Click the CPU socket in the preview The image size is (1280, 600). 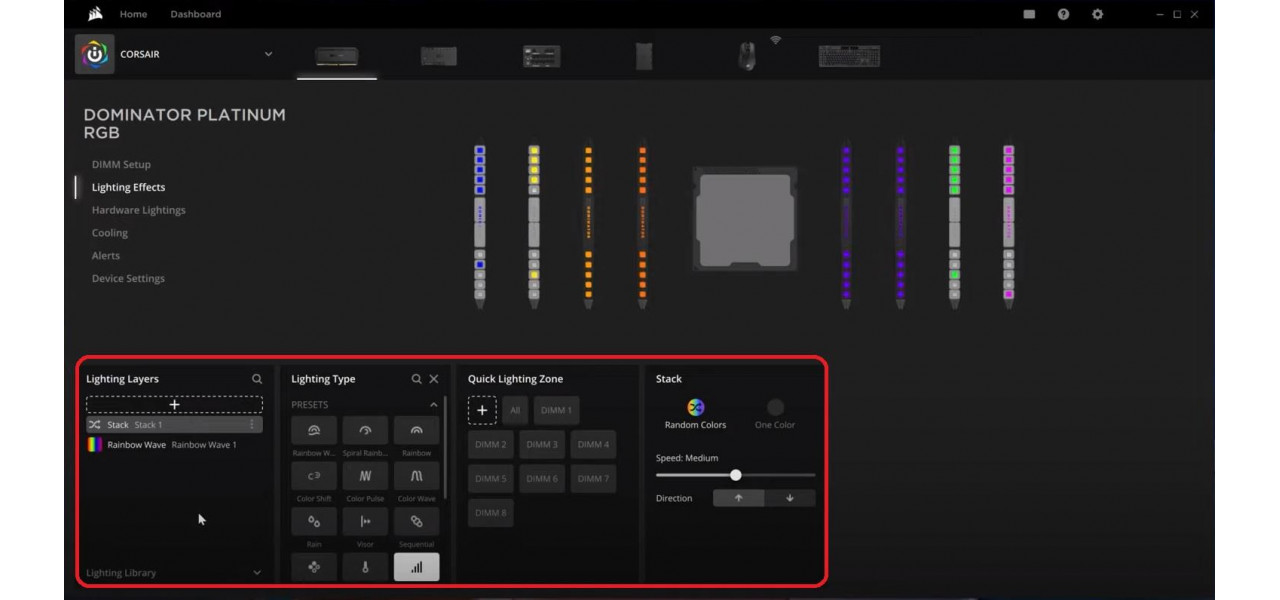coord(745,220)
